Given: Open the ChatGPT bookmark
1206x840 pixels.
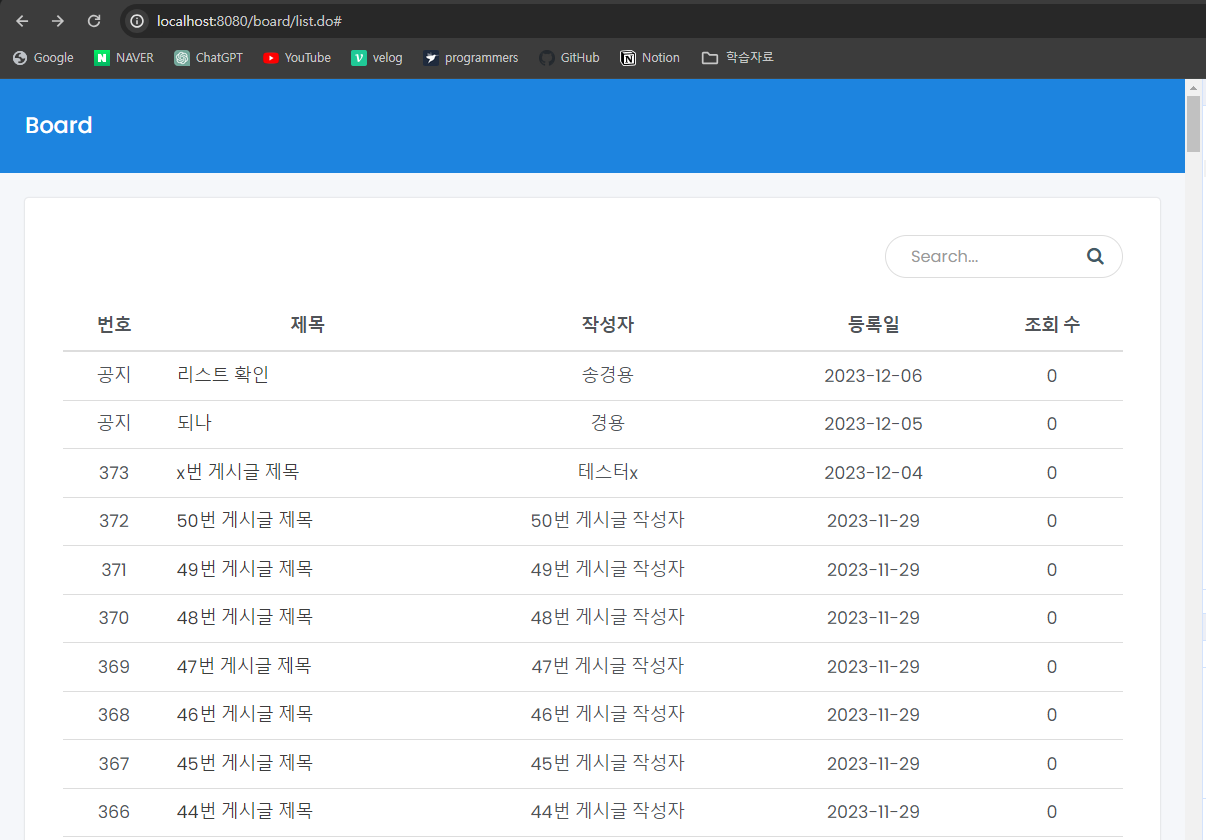Looking at the screenshot, I should pos(208,58).
